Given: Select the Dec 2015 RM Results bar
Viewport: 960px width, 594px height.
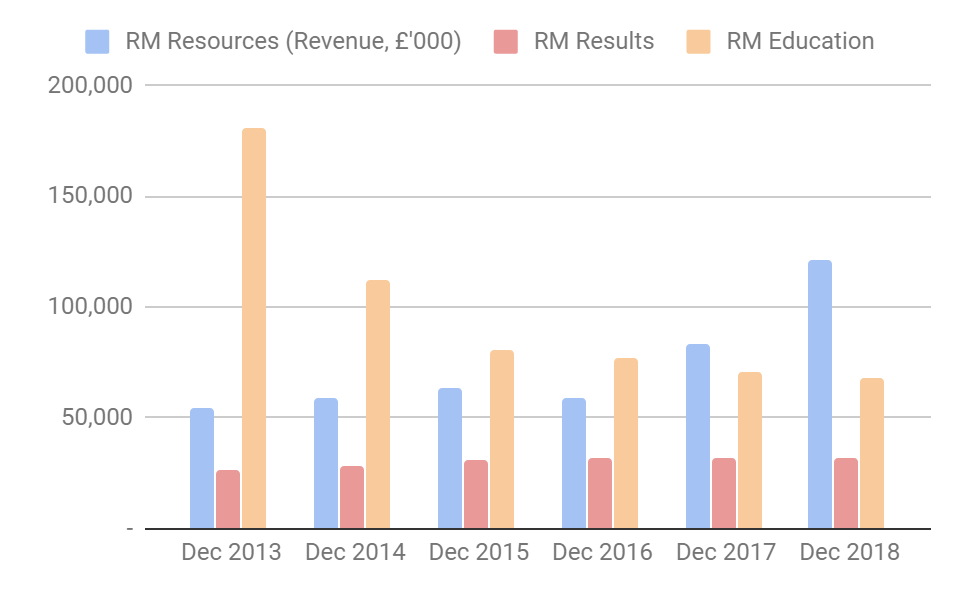Looking at the screenshot, I should pos(476,494).
